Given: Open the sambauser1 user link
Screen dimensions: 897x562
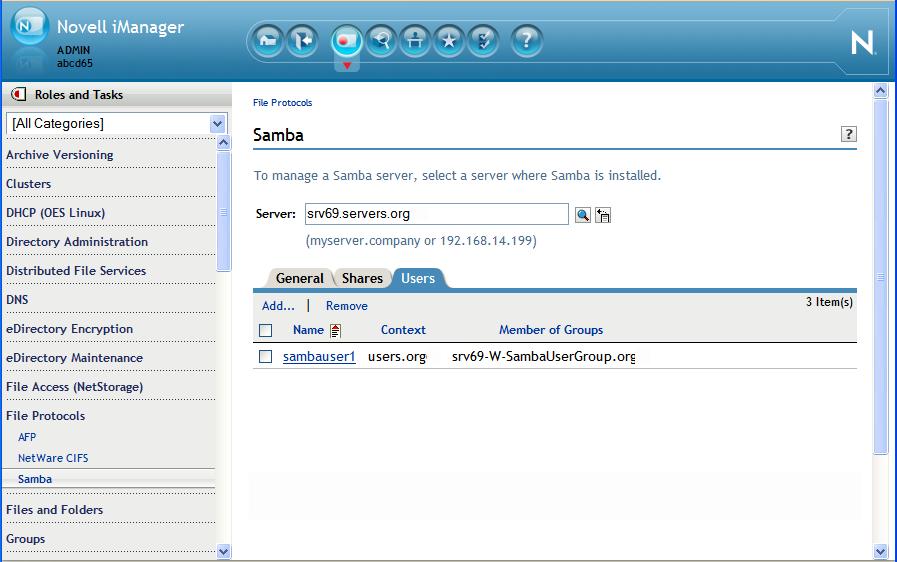Looking at the screenshot, I should coord(319,357).
